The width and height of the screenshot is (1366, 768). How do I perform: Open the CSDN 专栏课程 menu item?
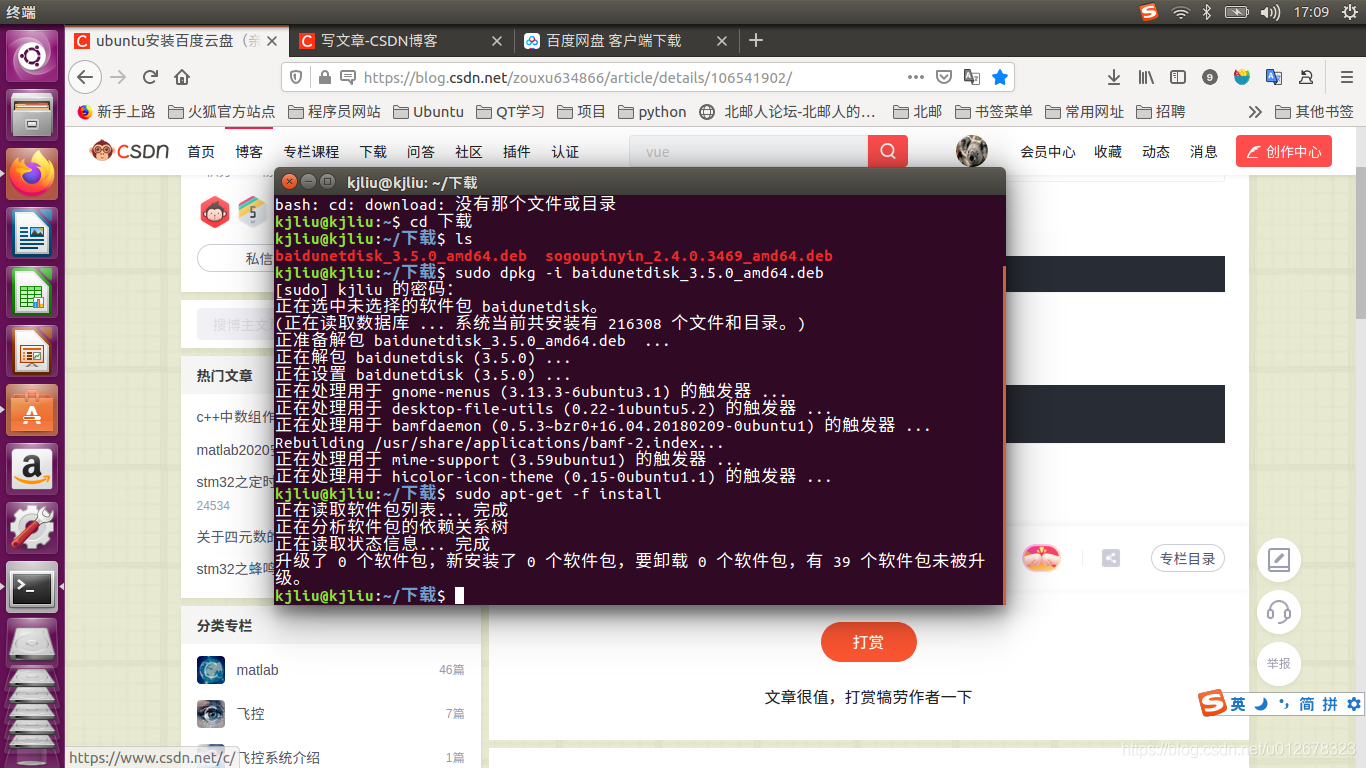311,152
